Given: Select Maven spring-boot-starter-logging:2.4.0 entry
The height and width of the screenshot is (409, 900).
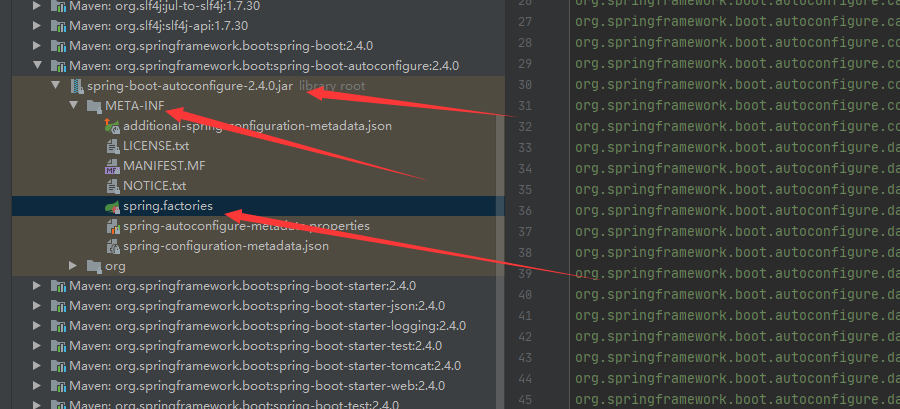Looking at the screenshot, I should point(267,326).
